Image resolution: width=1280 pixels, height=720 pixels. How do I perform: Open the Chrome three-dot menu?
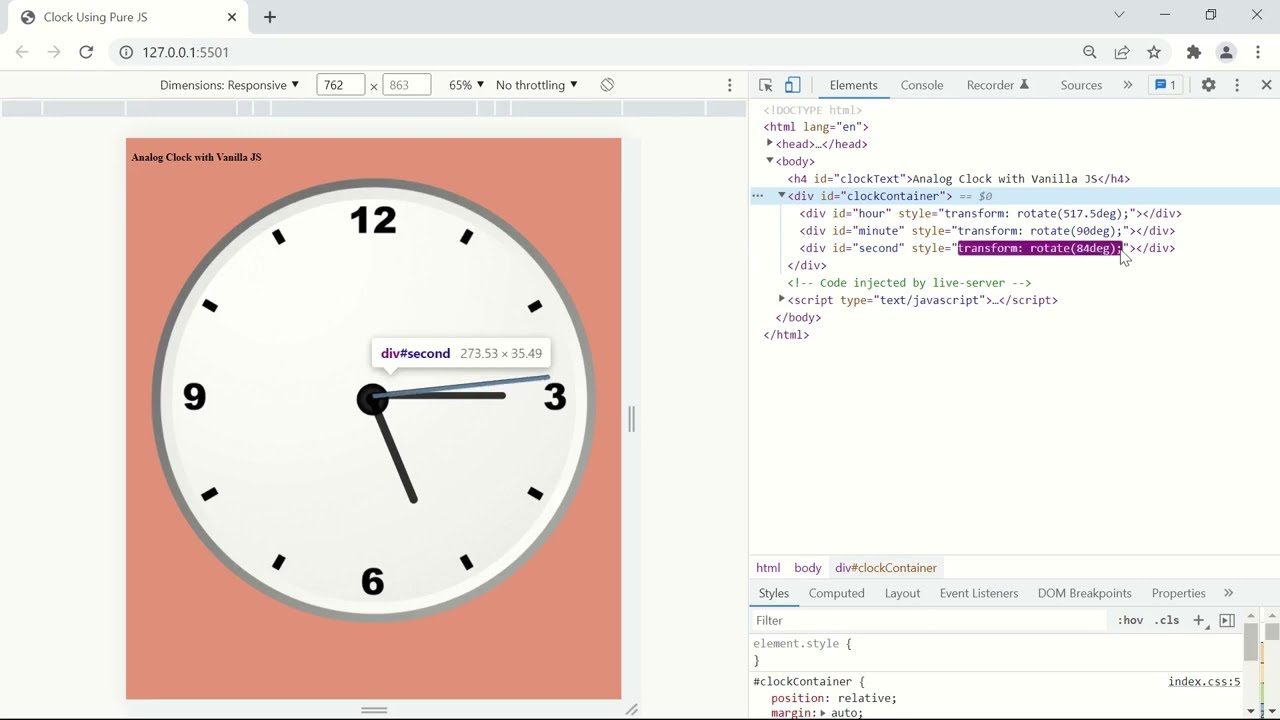pyautogui.click(x=1258, y=52)
